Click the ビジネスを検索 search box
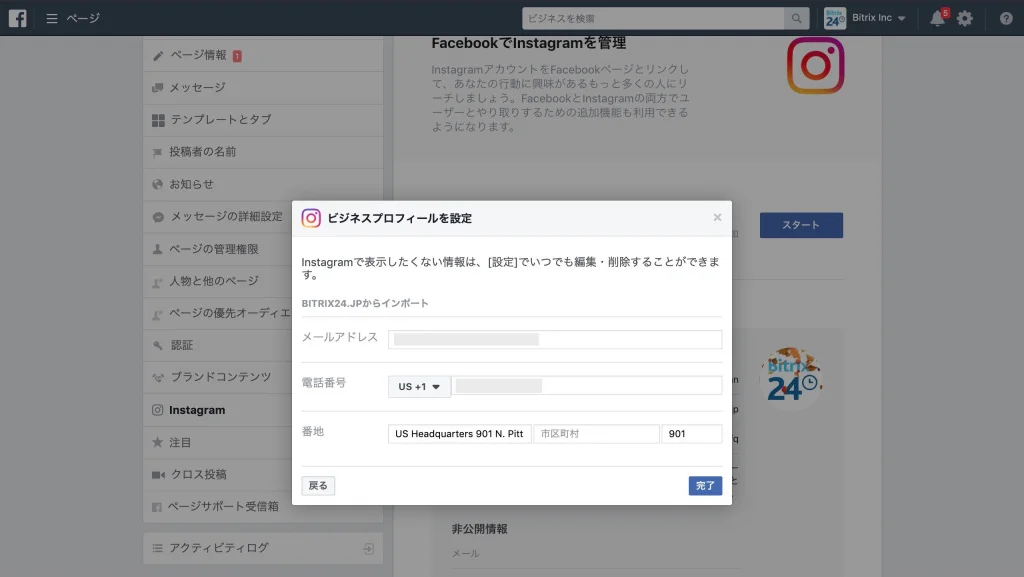1024x577 pixels. (654, 18)
